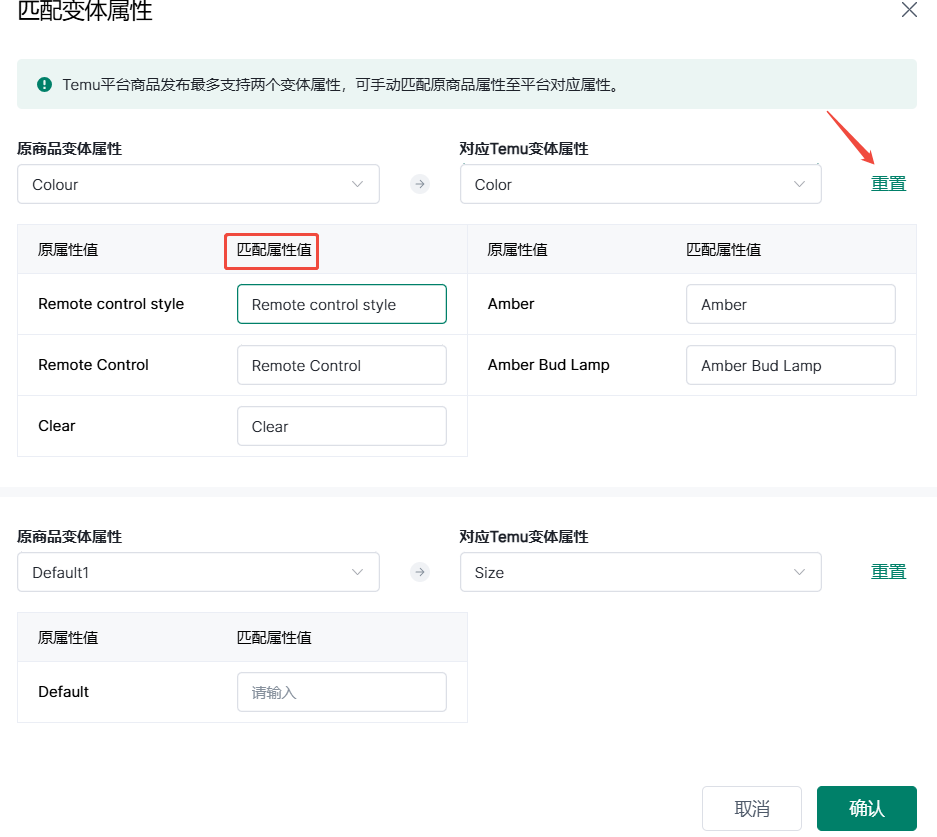Click 重置 link next to Color dropdown
This screenshot has height=837, width=937.
tap(889, 184)
